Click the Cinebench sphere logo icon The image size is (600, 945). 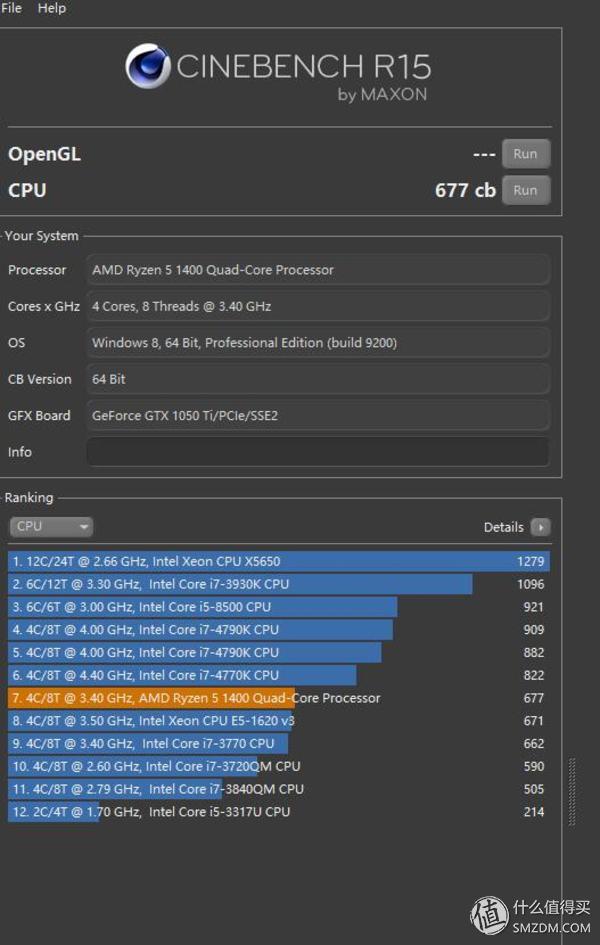pyautogui.click(x=148, y=66)
